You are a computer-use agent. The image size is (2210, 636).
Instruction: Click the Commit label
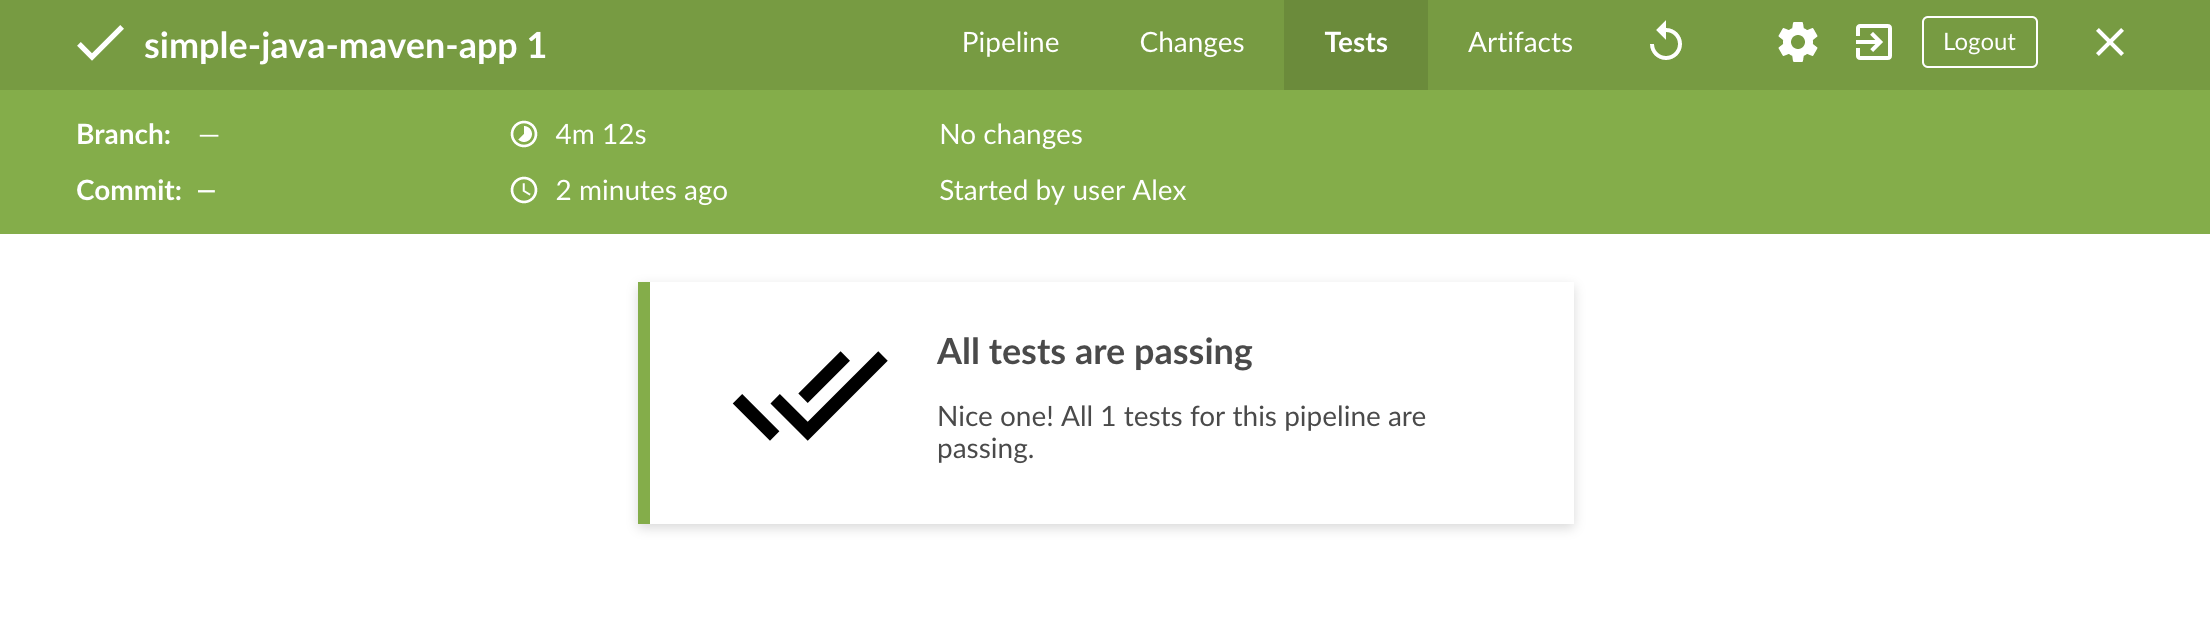tap(129, 190)
